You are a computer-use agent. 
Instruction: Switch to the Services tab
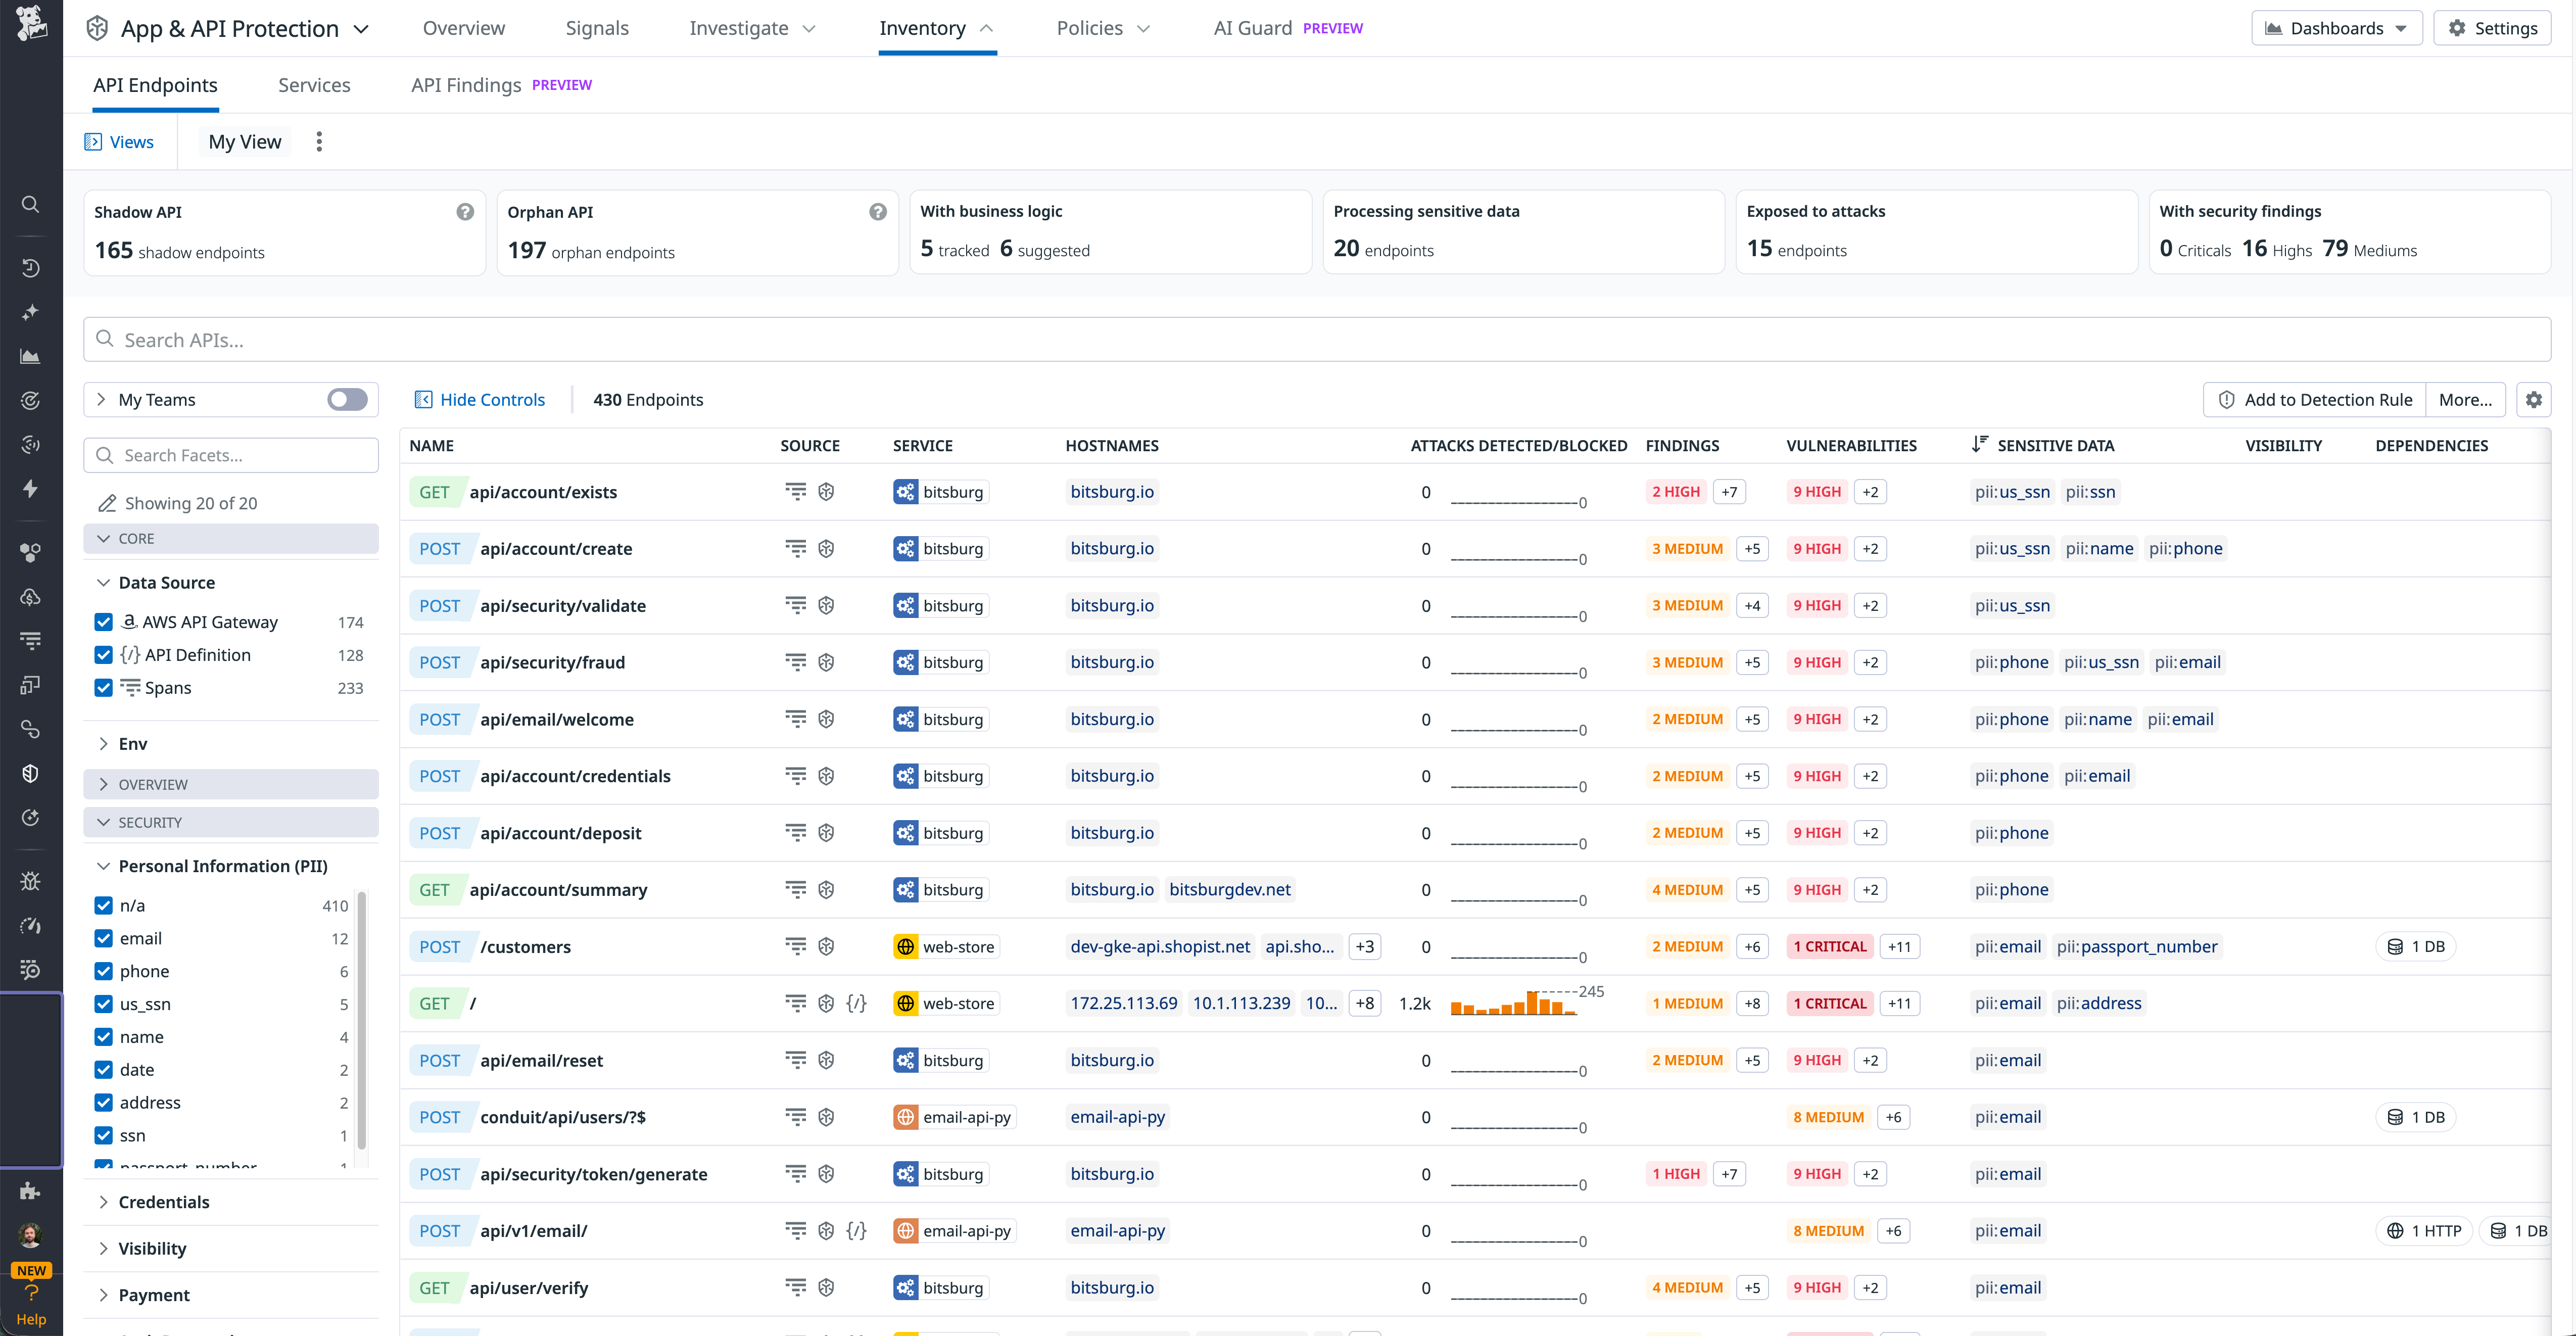[x=314, y=85]
